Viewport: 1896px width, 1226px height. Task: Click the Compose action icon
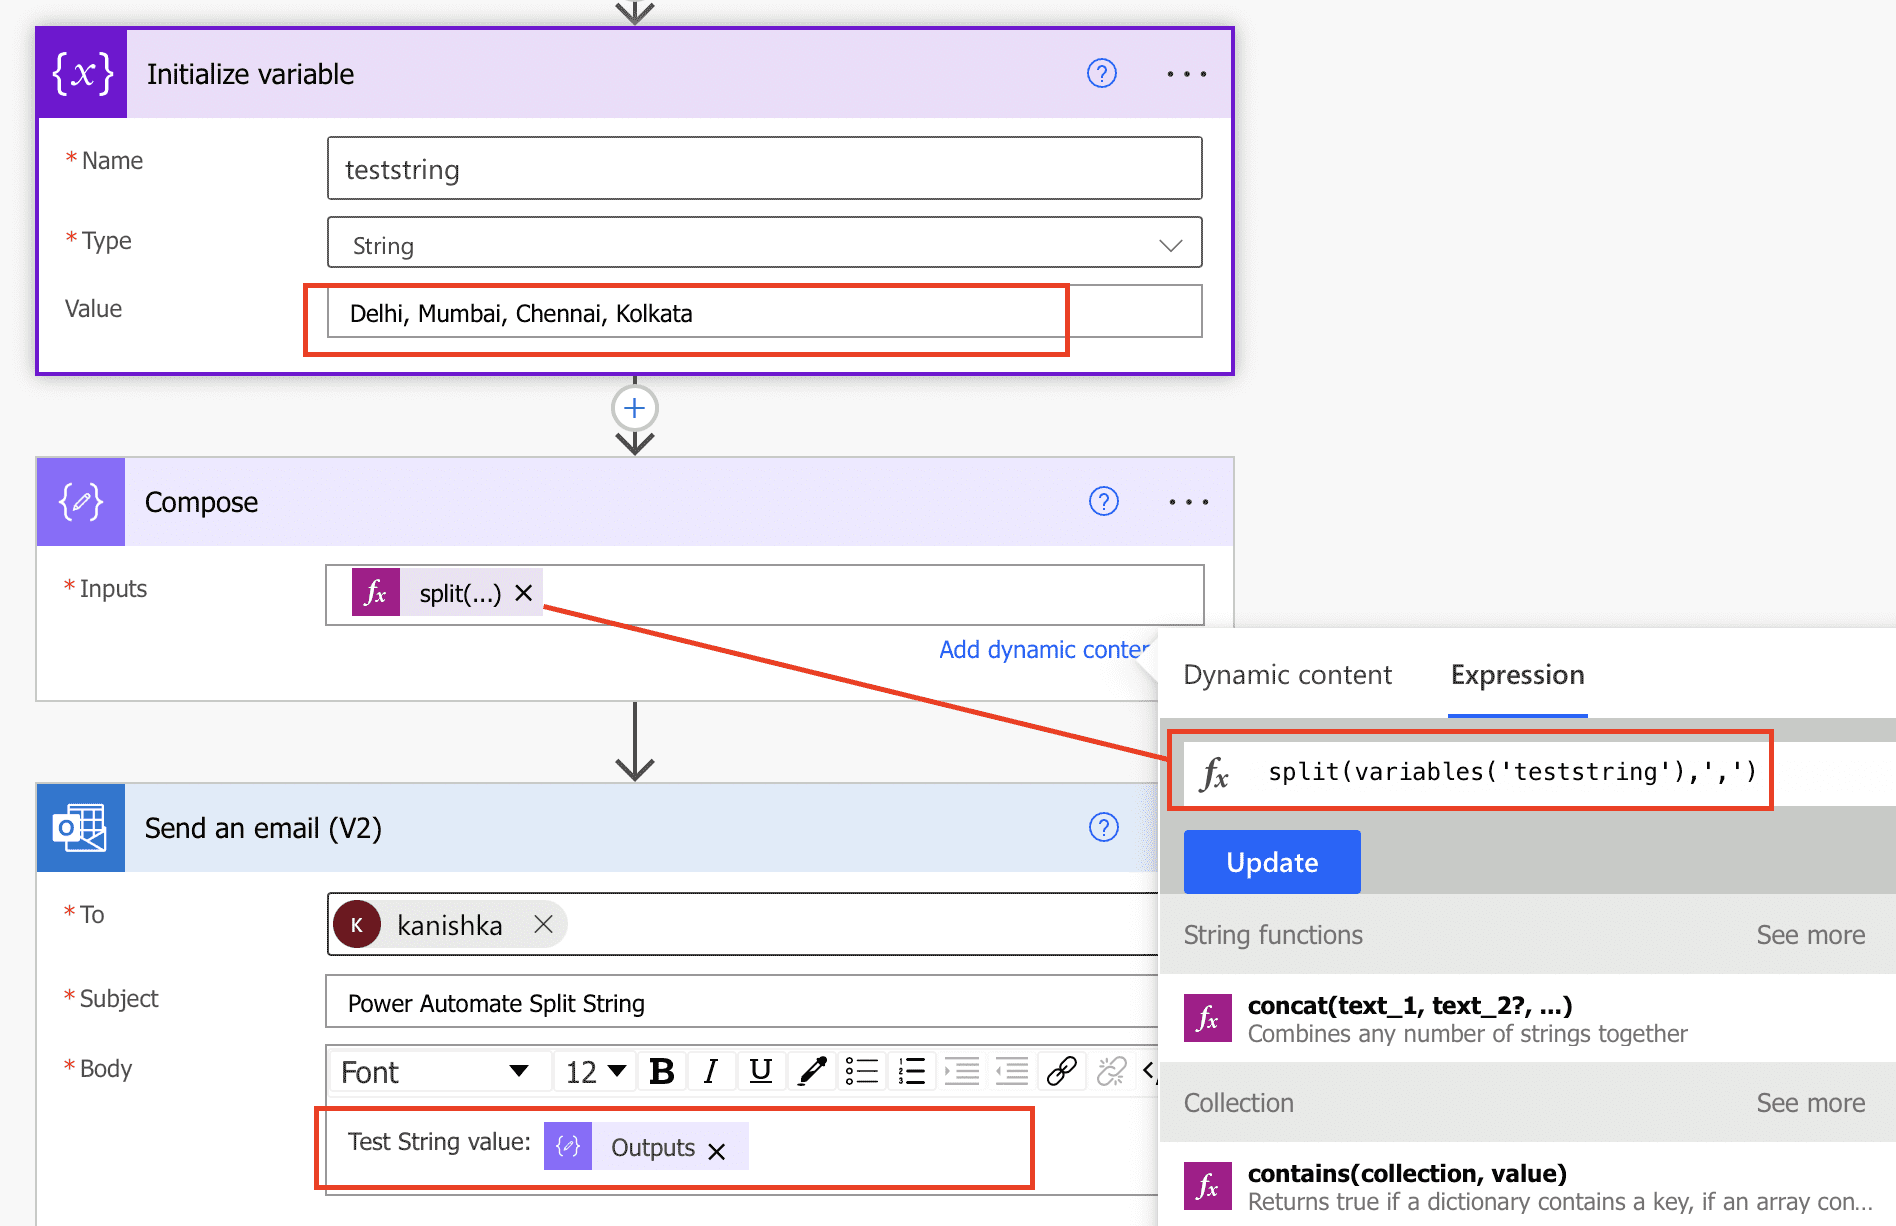tap(81, 502)
